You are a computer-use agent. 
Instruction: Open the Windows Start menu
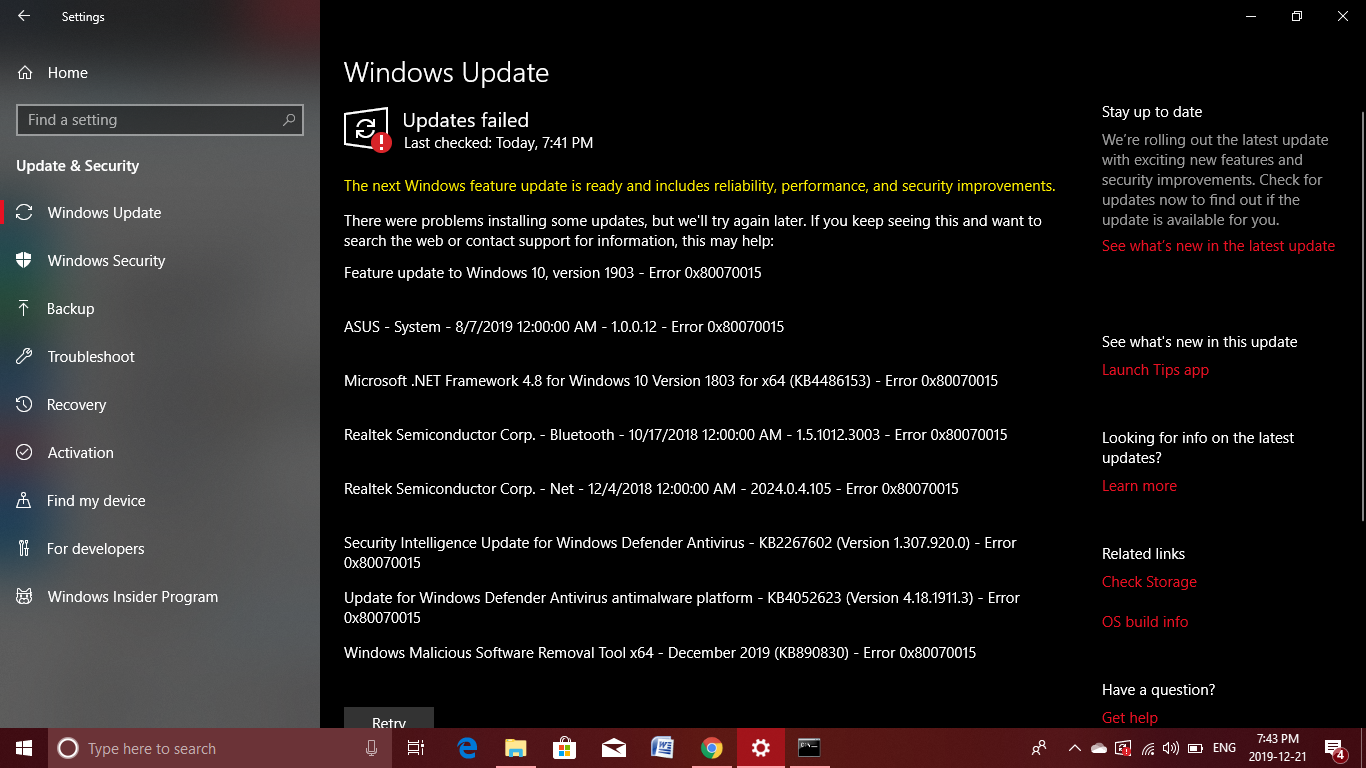[x=24, y=748]
